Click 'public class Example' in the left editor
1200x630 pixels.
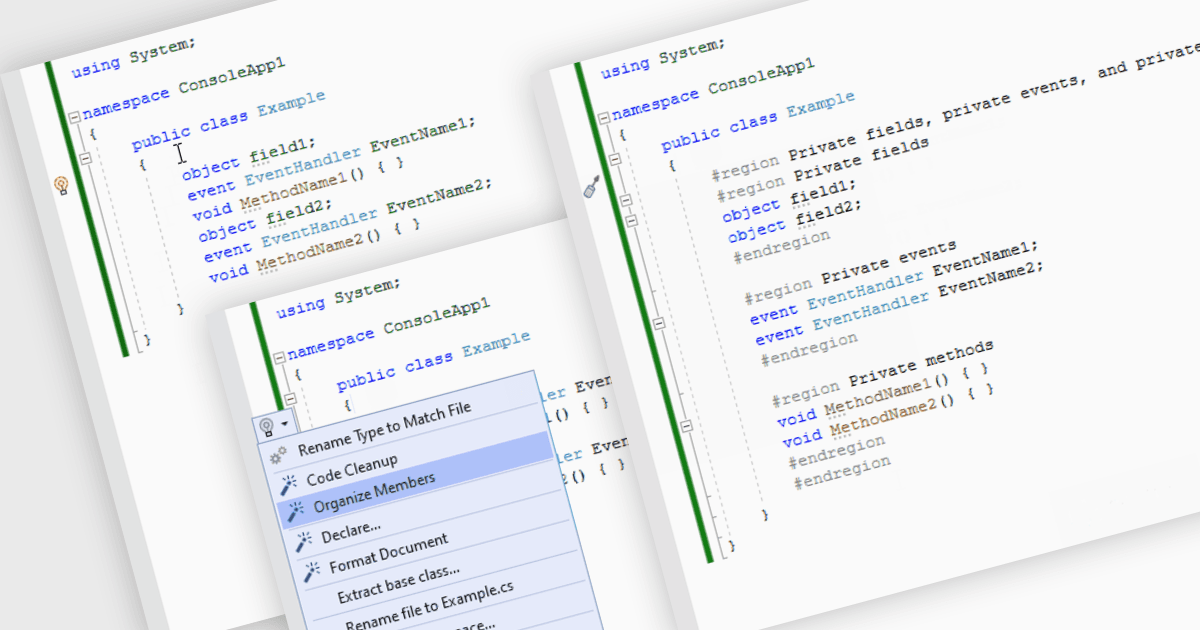tap(229, 120)
